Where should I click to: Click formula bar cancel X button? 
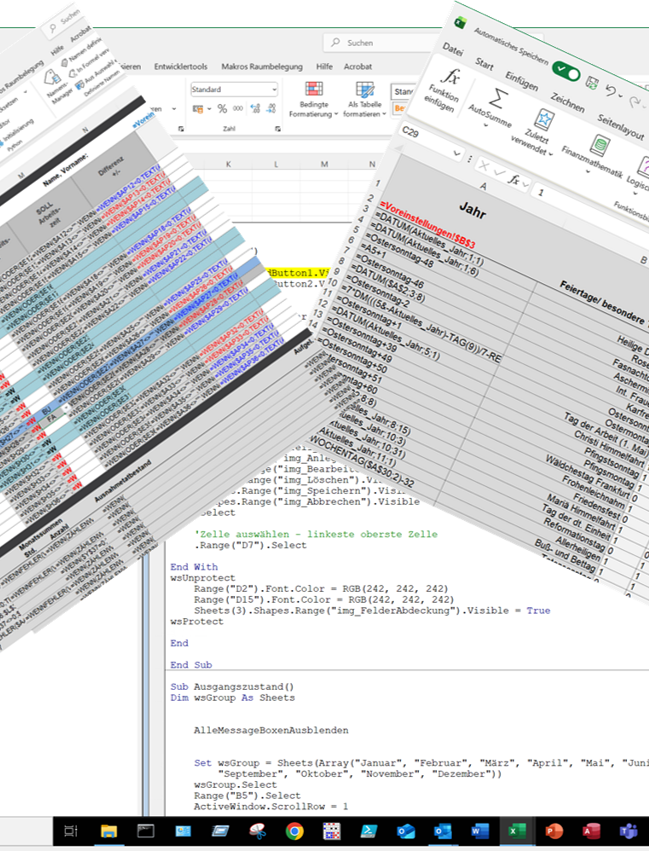point(484,166)
